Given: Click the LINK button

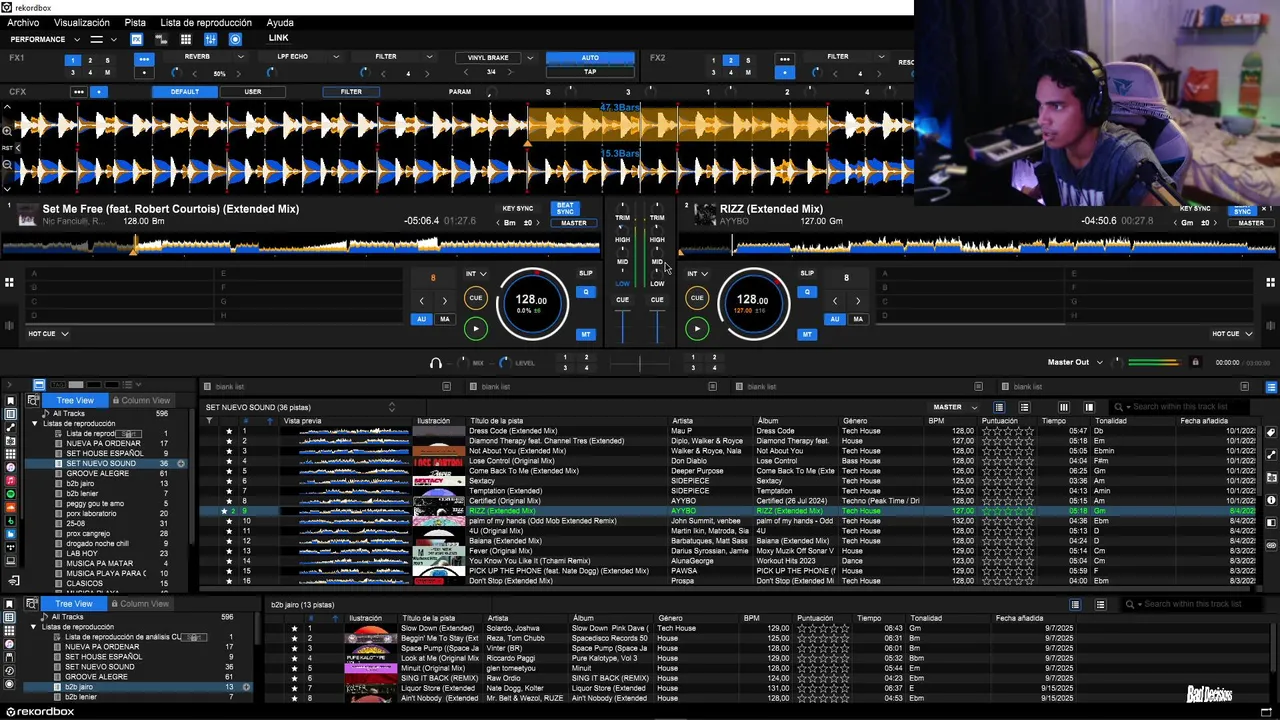Looking at the screenshot, I should [x=278, y=38].
